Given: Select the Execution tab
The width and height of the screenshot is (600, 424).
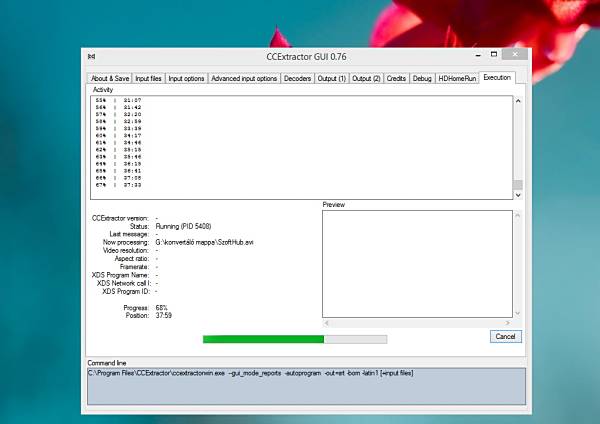Looking at the screenshot, I should pos(497,77).
